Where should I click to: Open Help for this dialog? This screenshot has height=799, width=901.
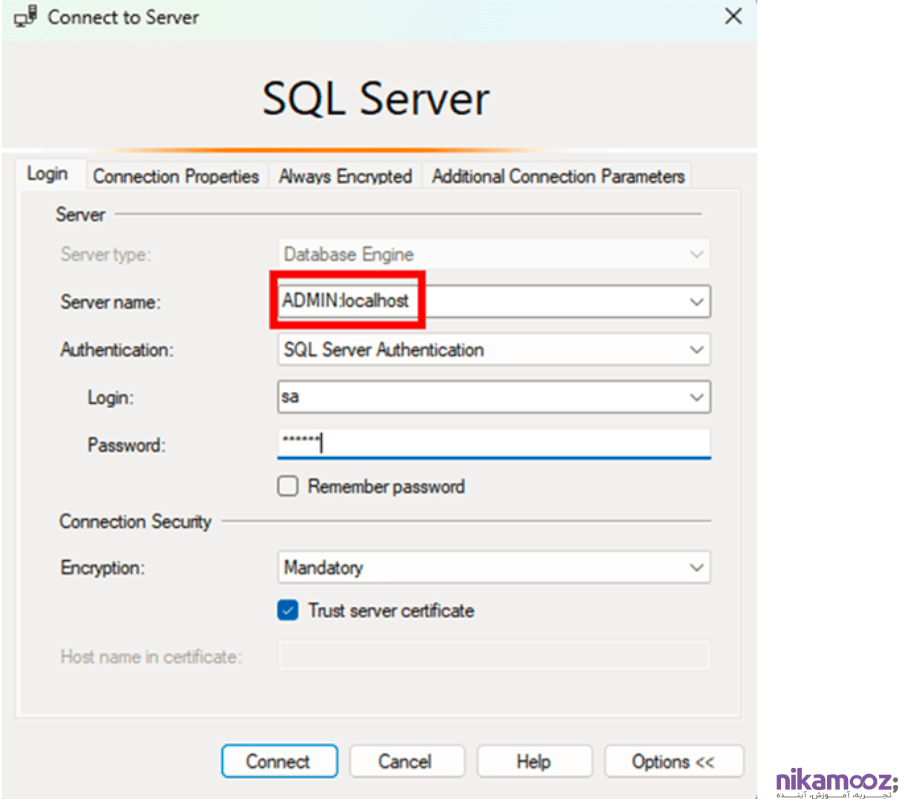(x=533, y=761)
